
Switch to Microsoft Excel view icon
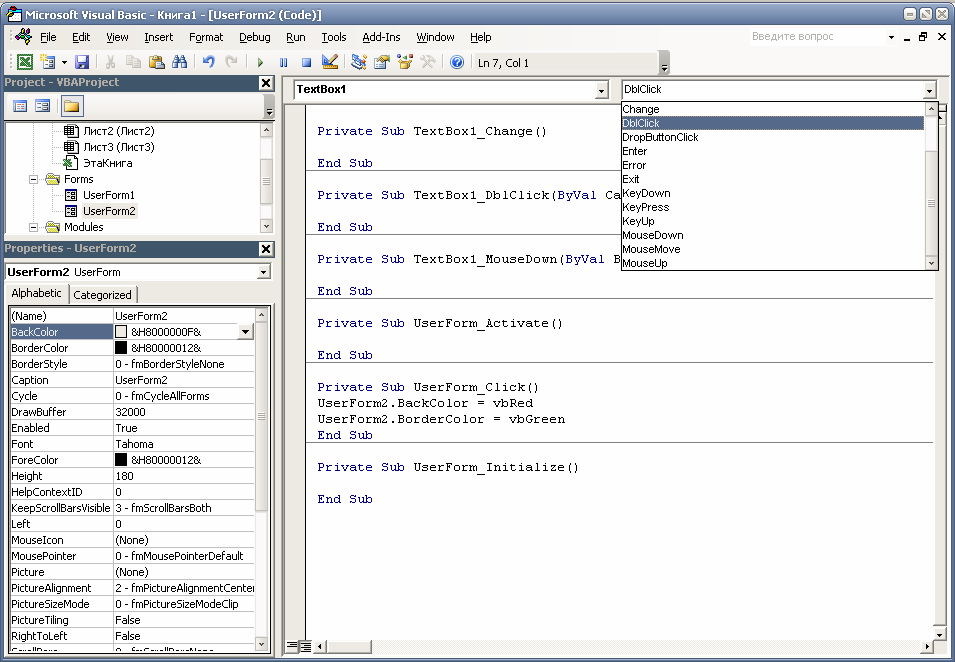point(24,62)
